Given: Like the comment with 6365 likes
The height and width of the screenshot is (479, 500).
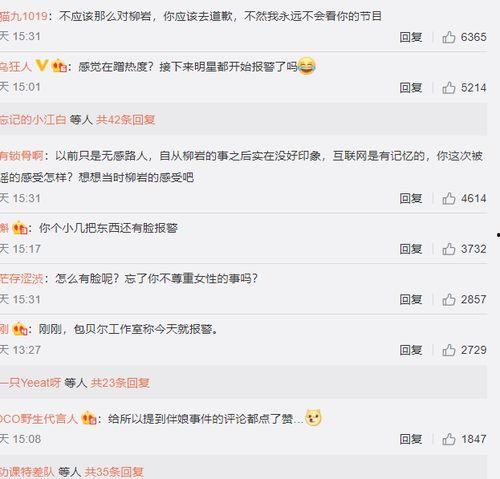Looking at the screenshot, I should coord(449,37).
